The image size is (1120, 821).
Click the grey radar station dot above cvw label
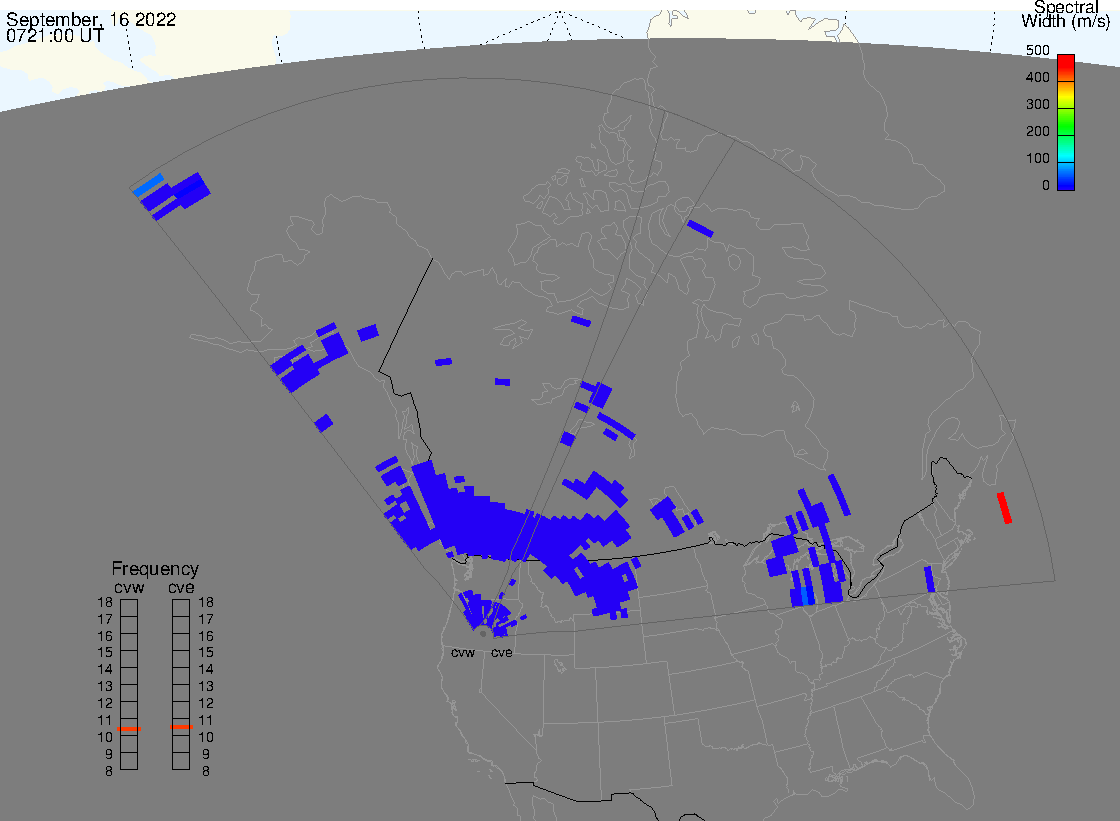[483, 634]
